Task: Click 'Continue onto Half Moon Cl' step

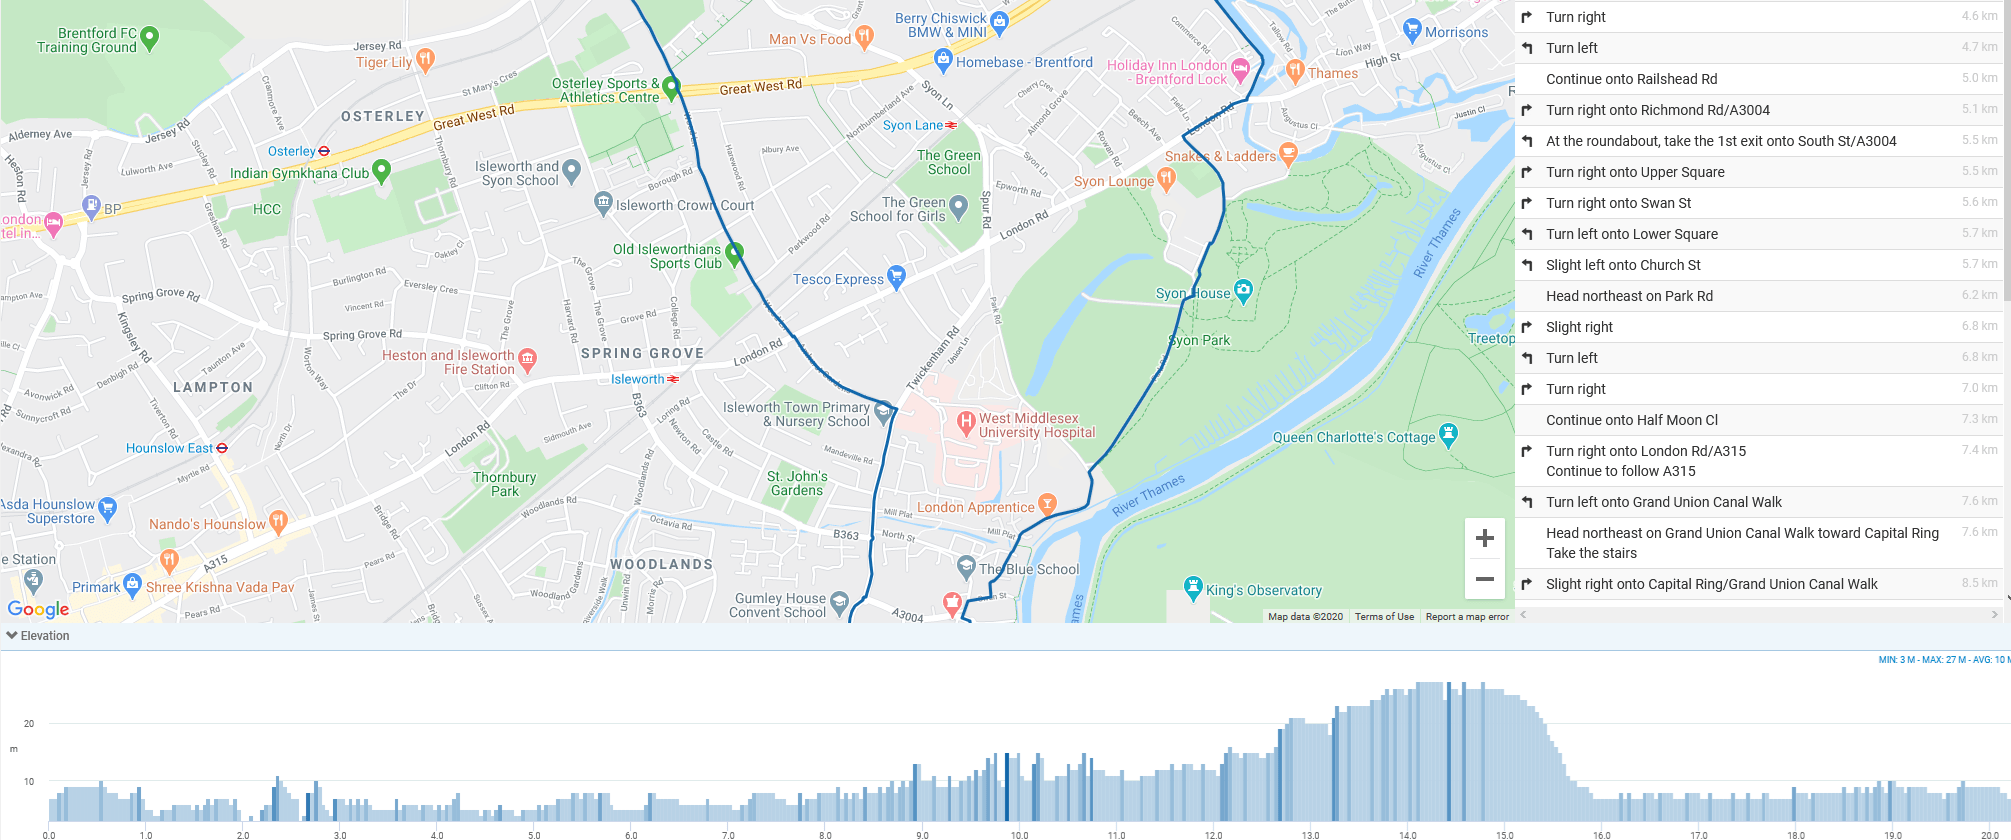Action: 1760,420
